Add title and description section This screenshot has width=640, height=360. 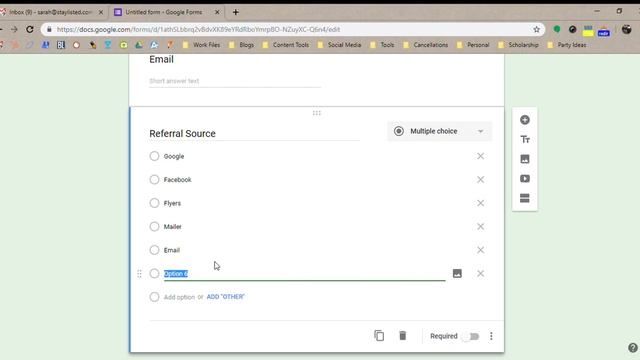click(525, 139)
